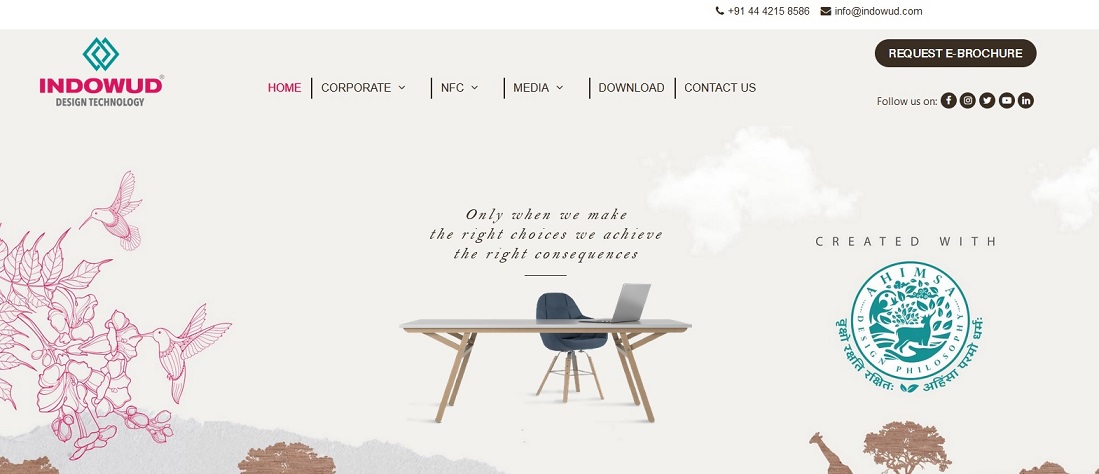This screenshot has width=1099, height=474.
Task: Click the +91 44 4215 8586 phone link
Action: coord(768,11)
